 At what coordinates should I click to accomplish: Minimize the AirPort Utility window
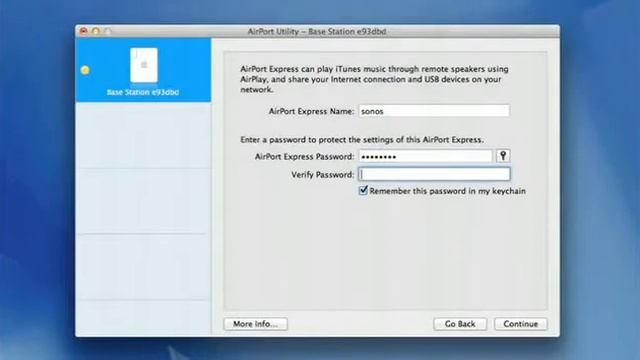click(x=96, y=31)
